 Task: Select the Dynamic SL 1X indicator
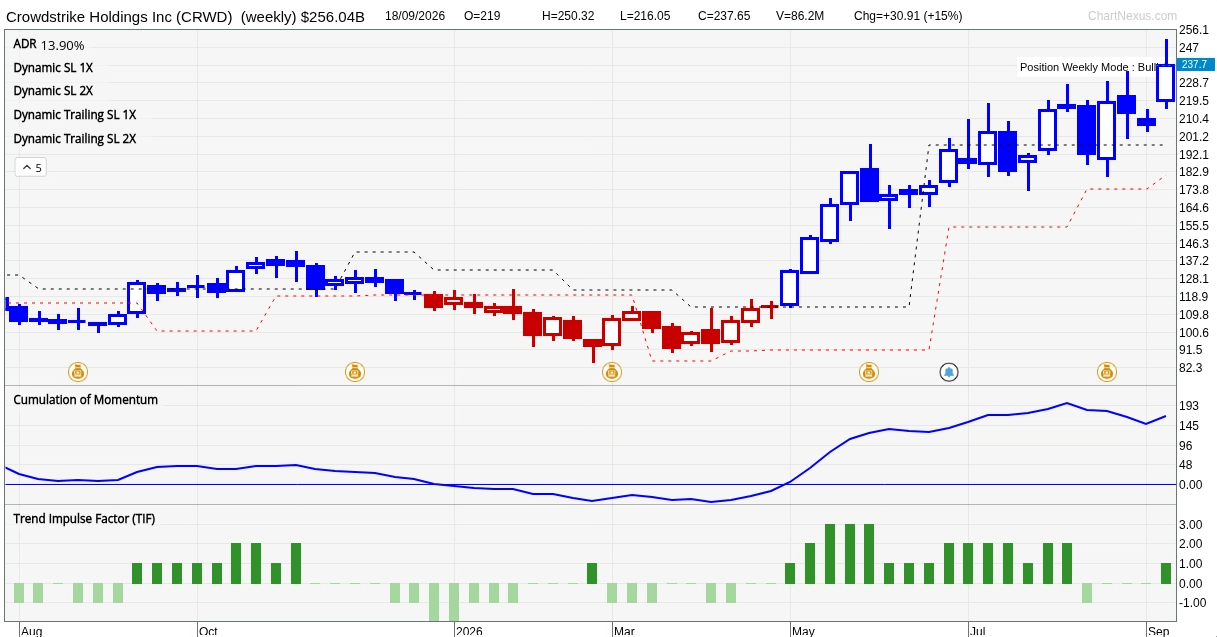click(53, 67)
